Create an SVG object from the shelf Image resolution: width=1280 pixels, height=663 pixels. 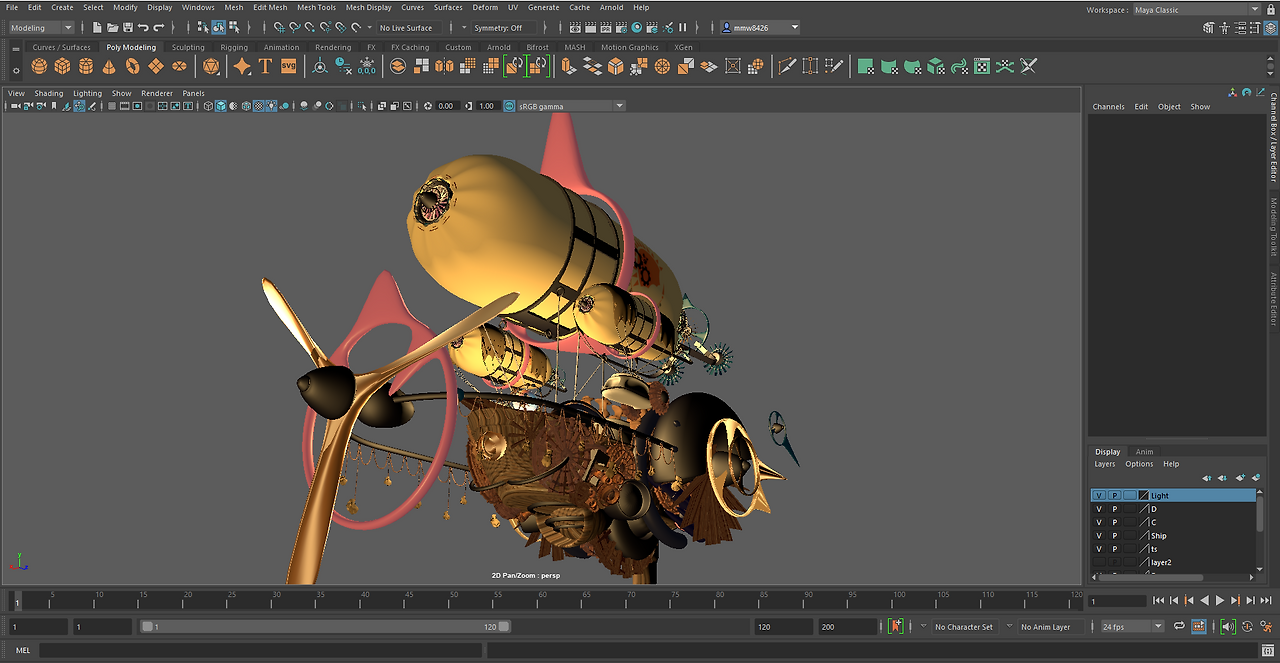tap(287, 66)
